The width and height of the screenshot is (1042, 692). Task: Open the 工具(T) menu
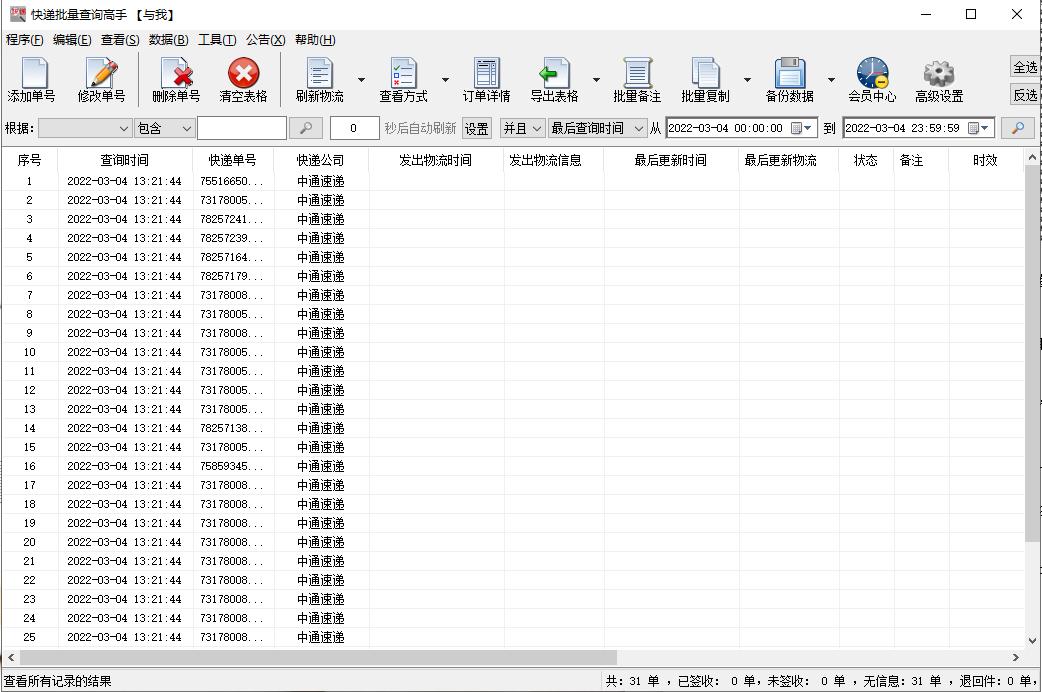click(217, 40)
